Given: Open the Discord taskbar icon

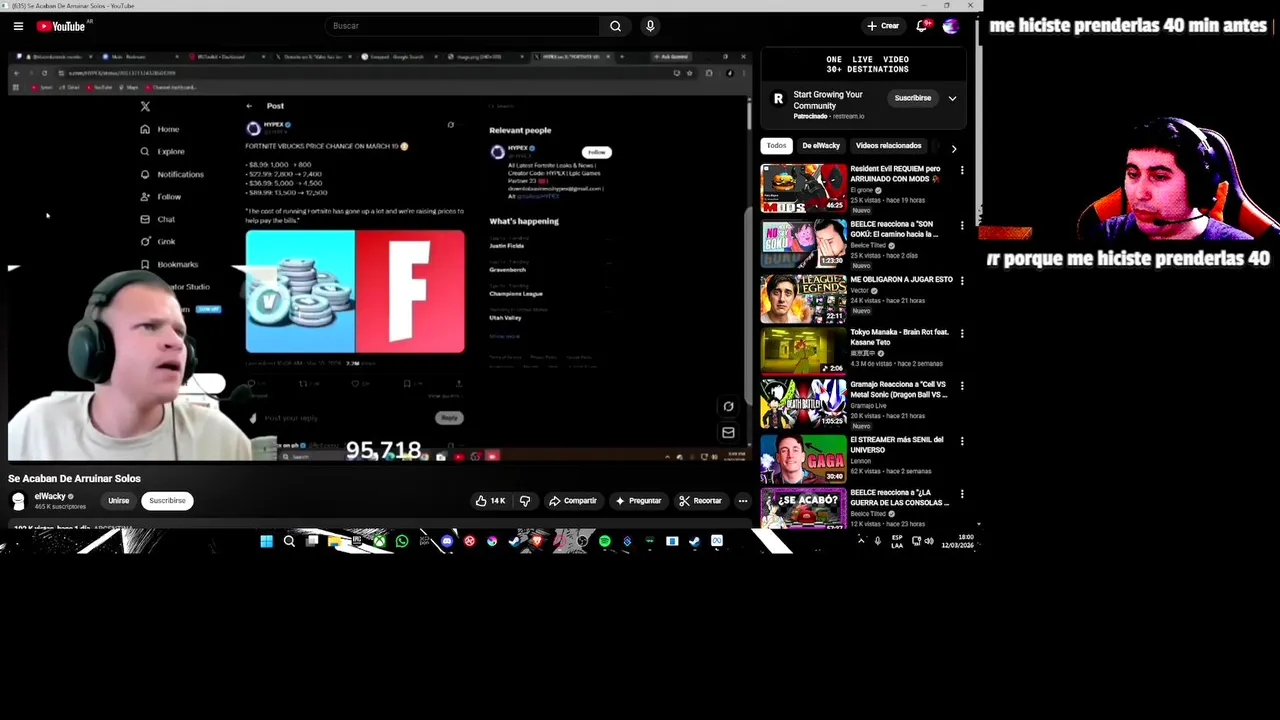Looking at the screenshot, I should tap(447, 541).
